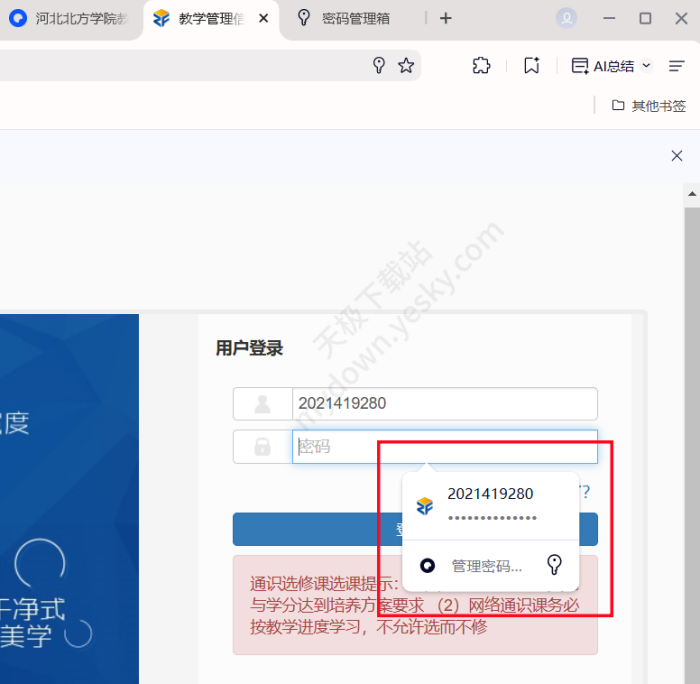Click the user profile avatar icon
The height and width of the screenshot is (684, 700).
point(567,18)
